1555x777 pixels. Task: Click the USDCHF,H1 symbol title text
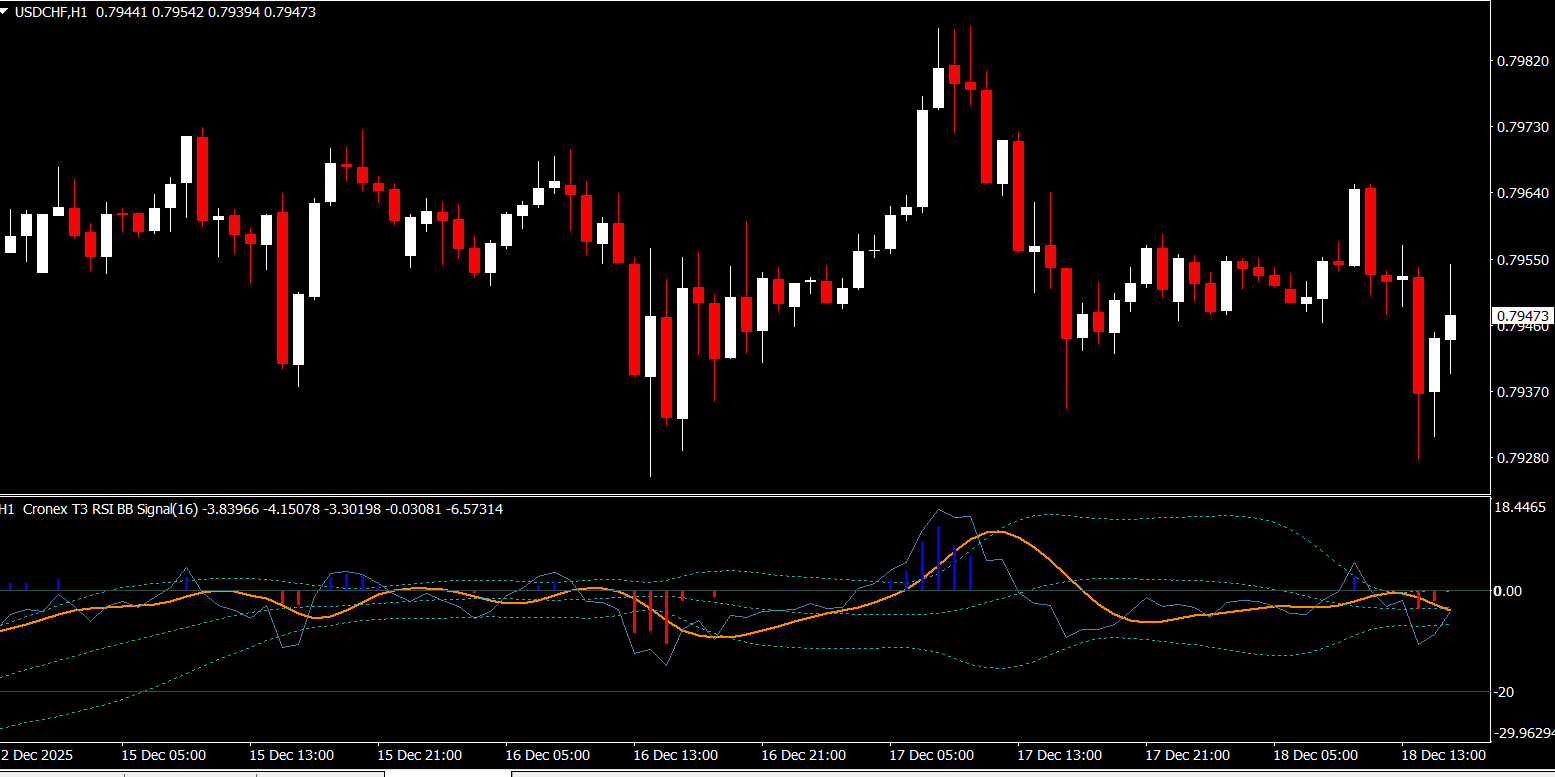(x=50, y=13)
